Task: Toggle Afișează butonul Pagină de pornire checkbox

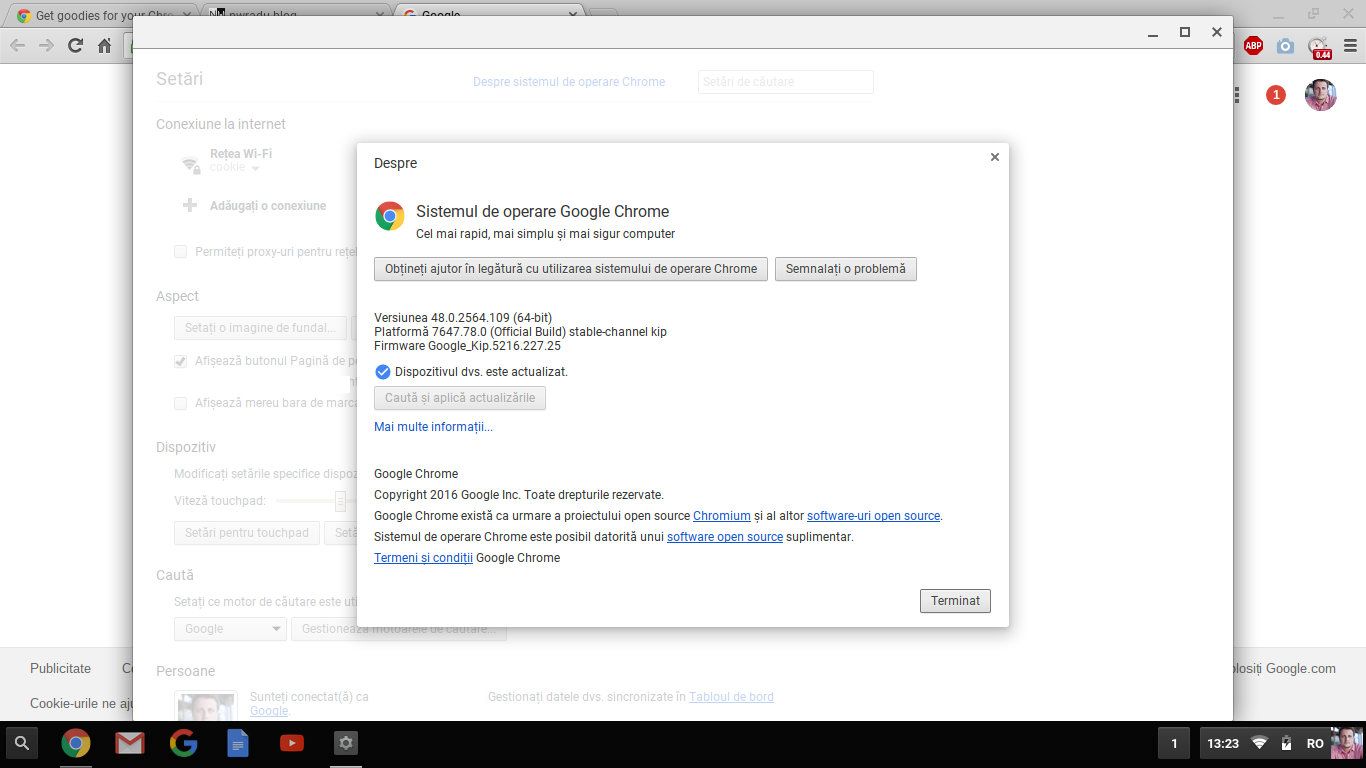Action: point(181,361)
